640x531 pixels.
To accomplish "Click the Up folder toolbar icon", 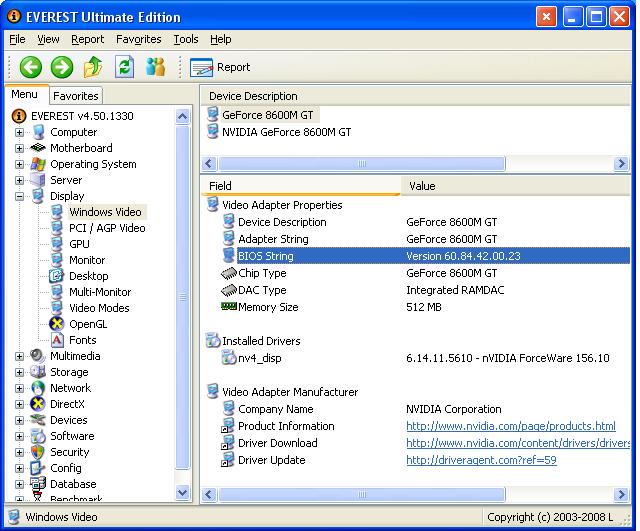I will coord(93,67).
